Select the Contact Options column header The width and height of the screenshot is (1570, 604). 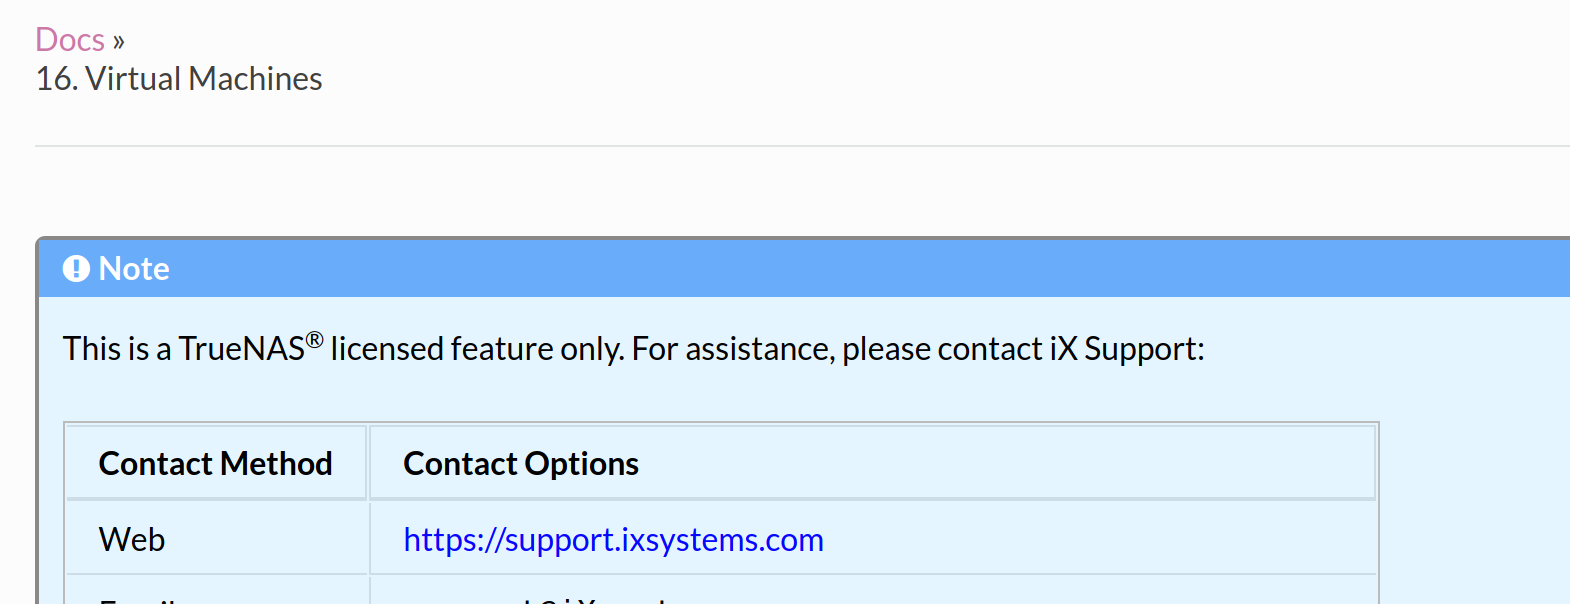[x=873, y=463]
